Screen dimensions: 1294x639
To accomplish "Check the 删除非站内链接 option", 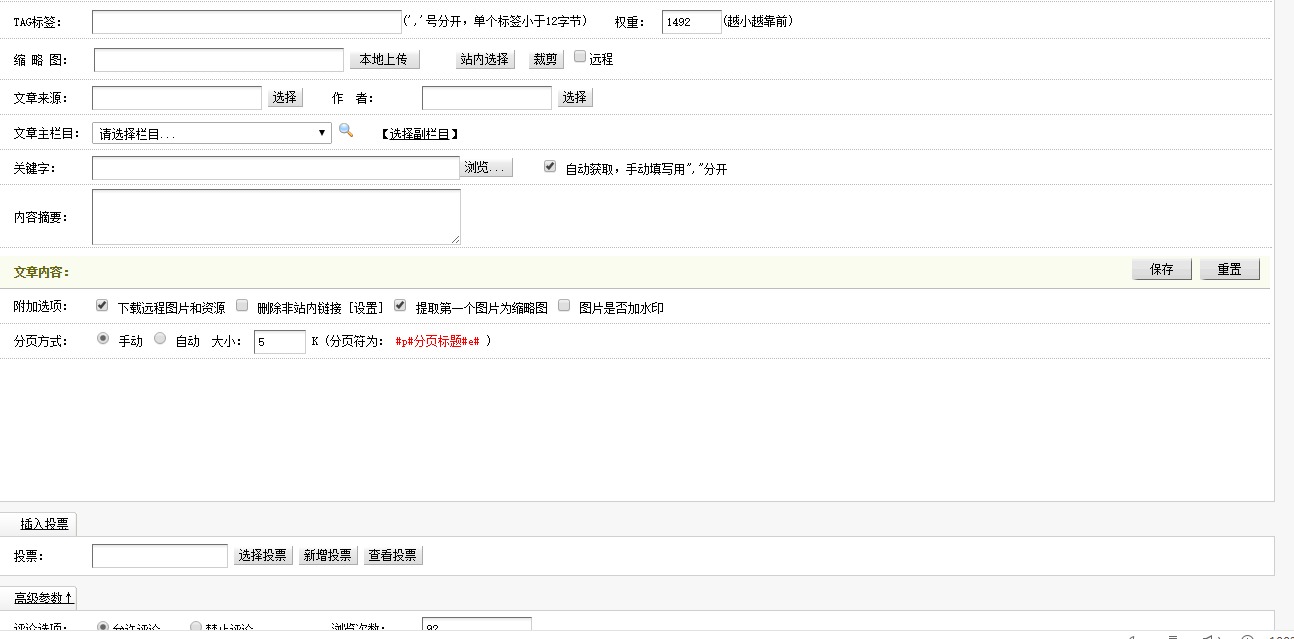I will [241, 305].
